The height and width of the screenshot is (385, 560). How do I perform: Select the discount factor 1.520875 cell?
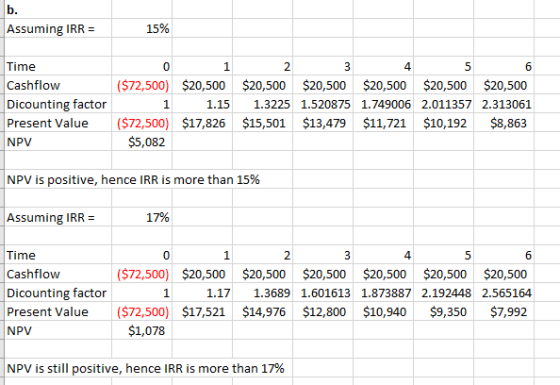point(323,104)
